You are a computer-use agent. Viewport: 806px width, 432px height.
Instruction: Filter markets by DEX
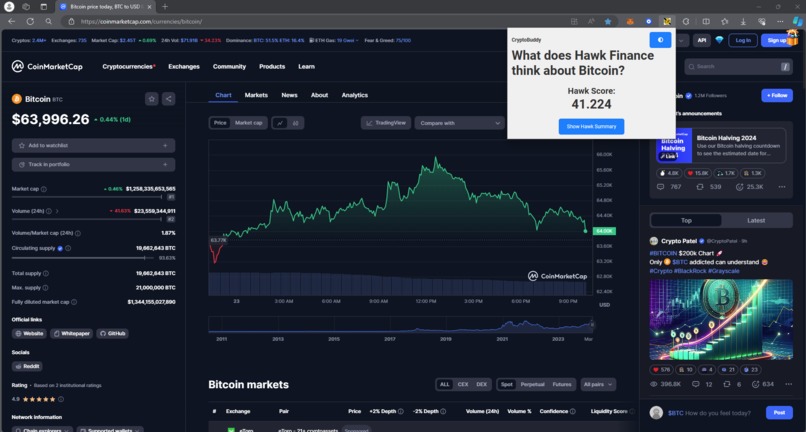[481, 384]
